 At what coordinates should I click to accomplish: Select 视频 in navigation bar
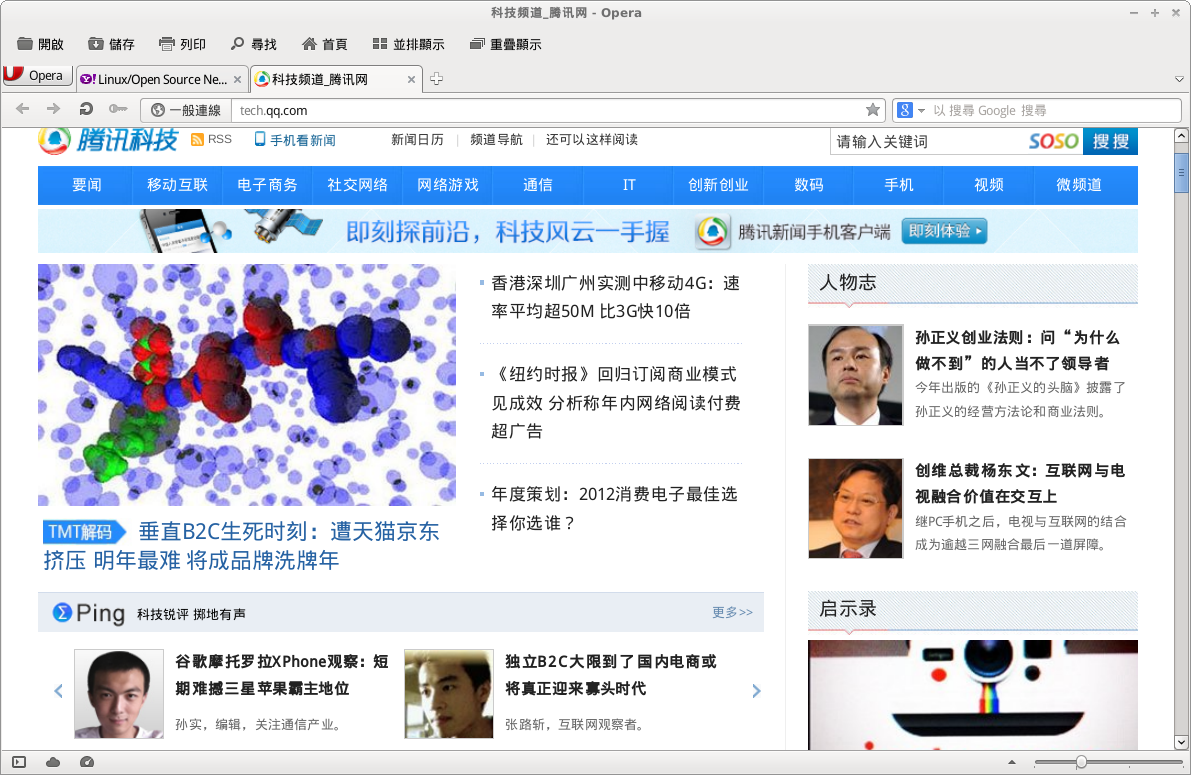989,185
